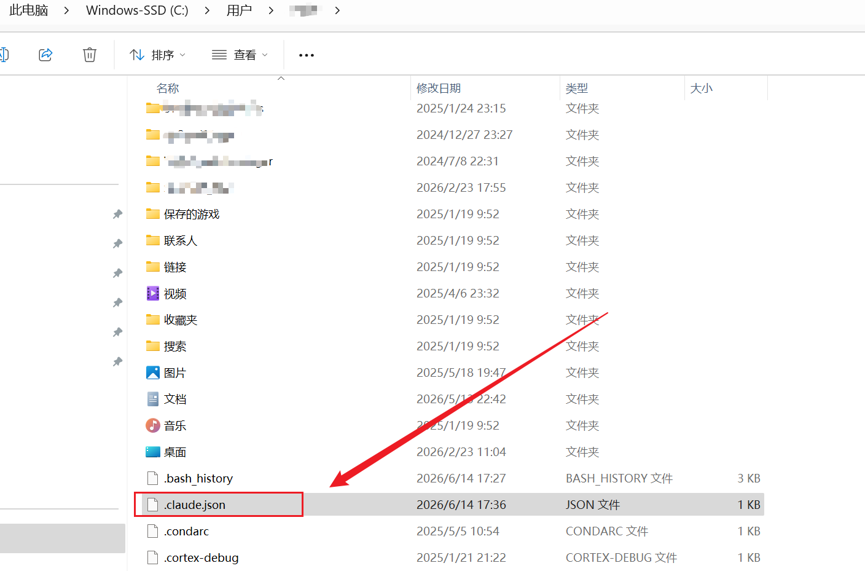
Task: Click CORTEX-DEBUG 文件 type cell
Action: point(621,558)
